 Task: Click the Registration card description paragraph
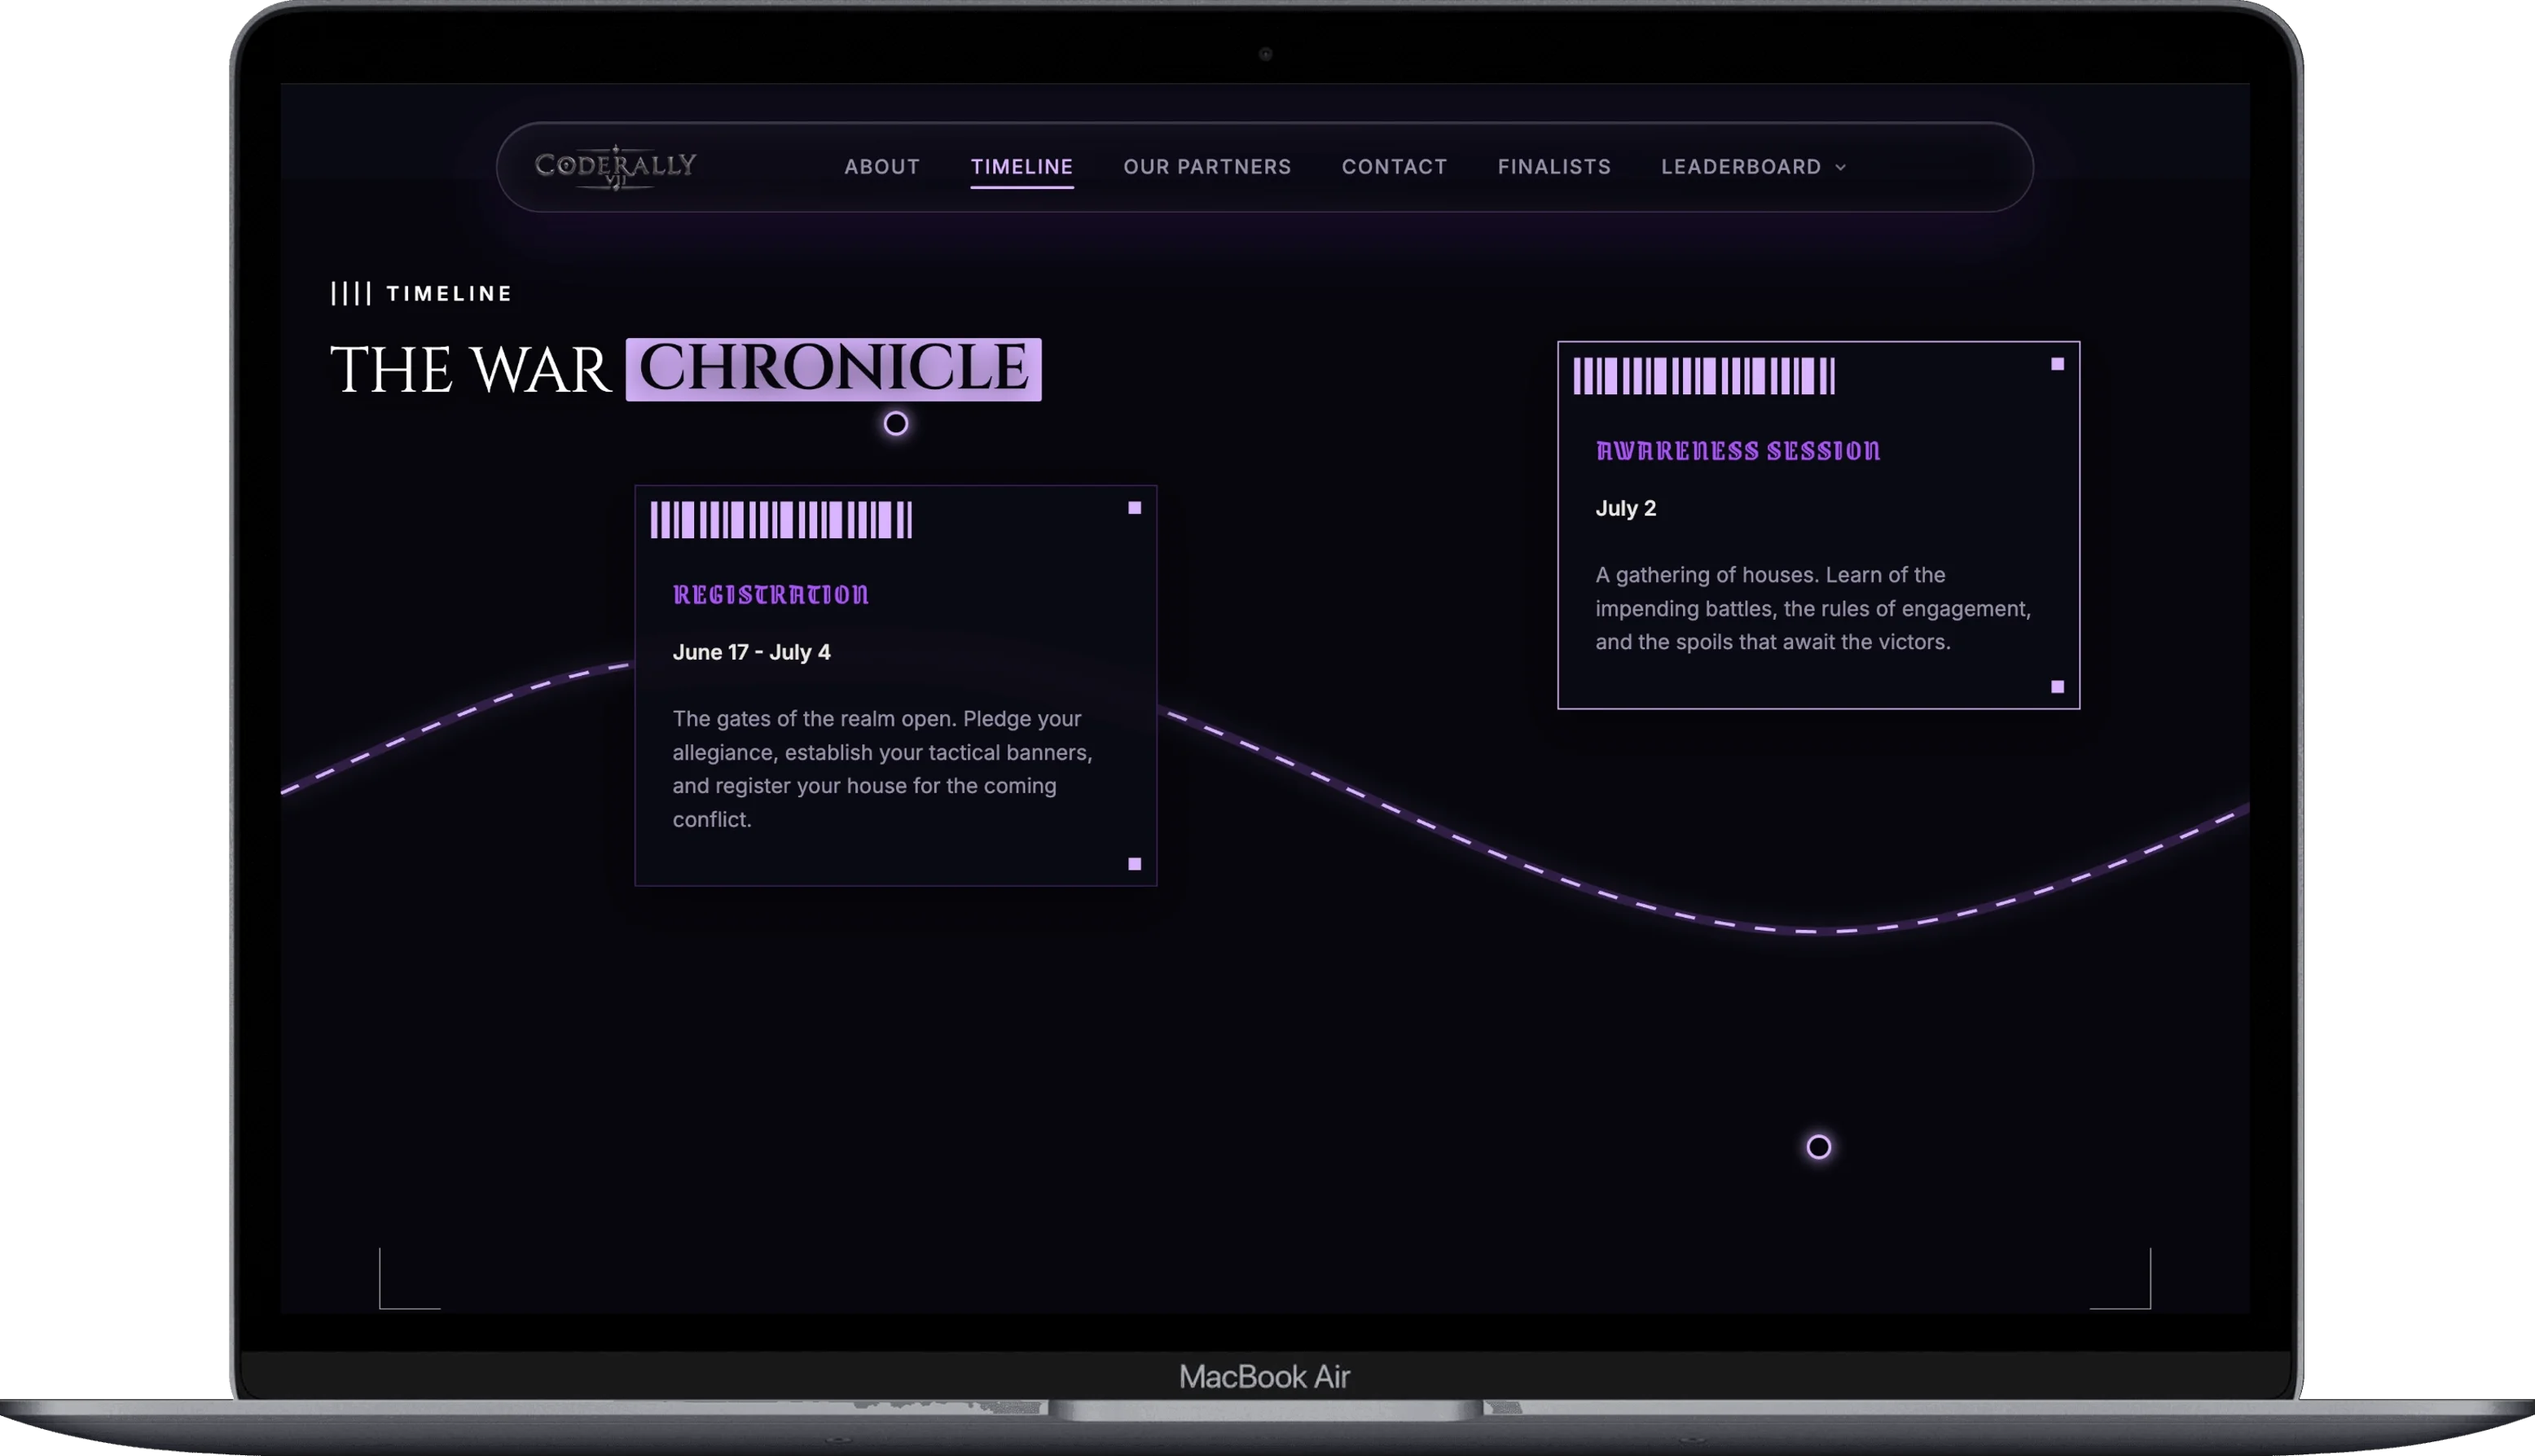[884, 769]
